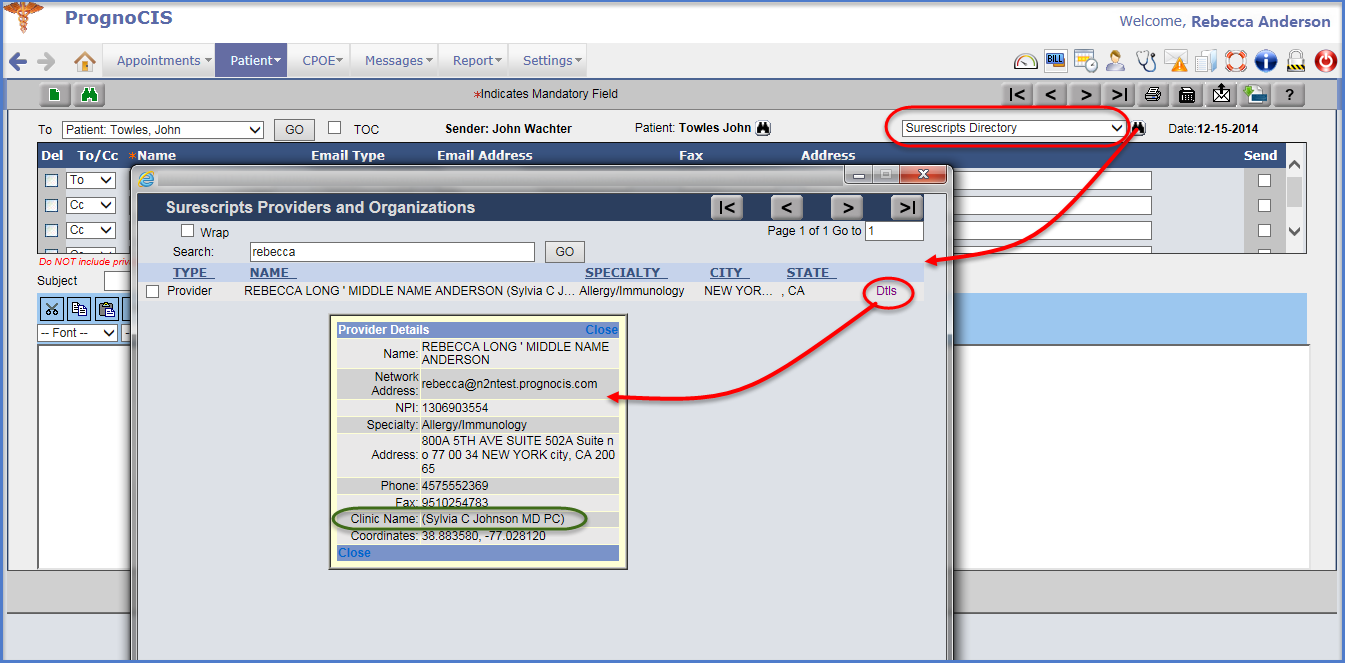This screenshot has height=663, width=1345.
Task: Open the second Cc dropdown
Action: pyautogui.click(x=91, y=230)
